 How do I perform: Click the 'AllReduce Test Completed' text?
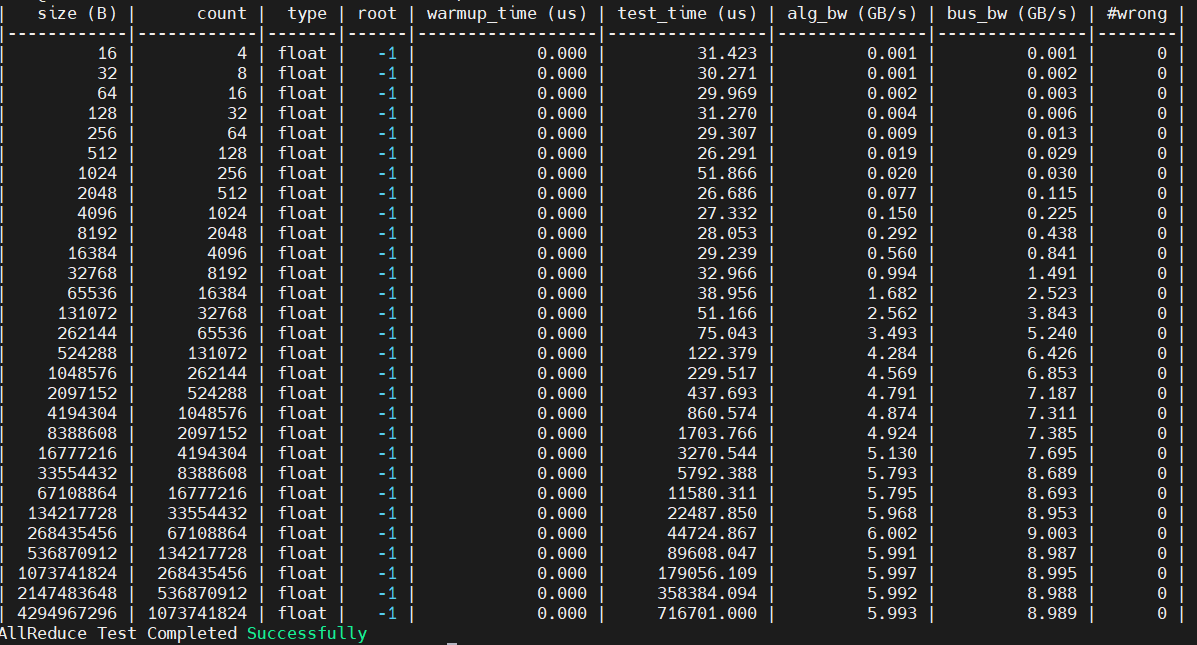coord(118,633)
